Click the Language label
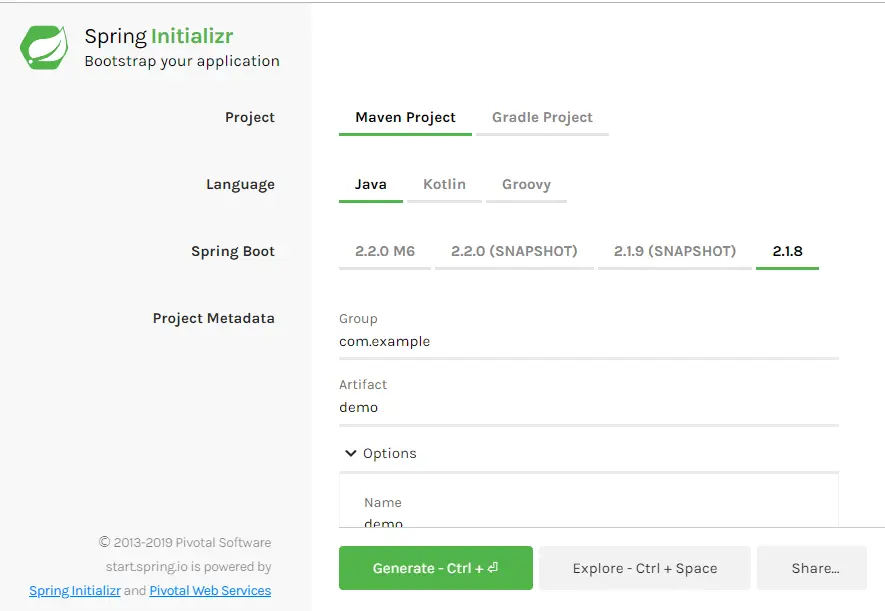The height and width of the screenshot is (611, 885). tap(240, 184)
